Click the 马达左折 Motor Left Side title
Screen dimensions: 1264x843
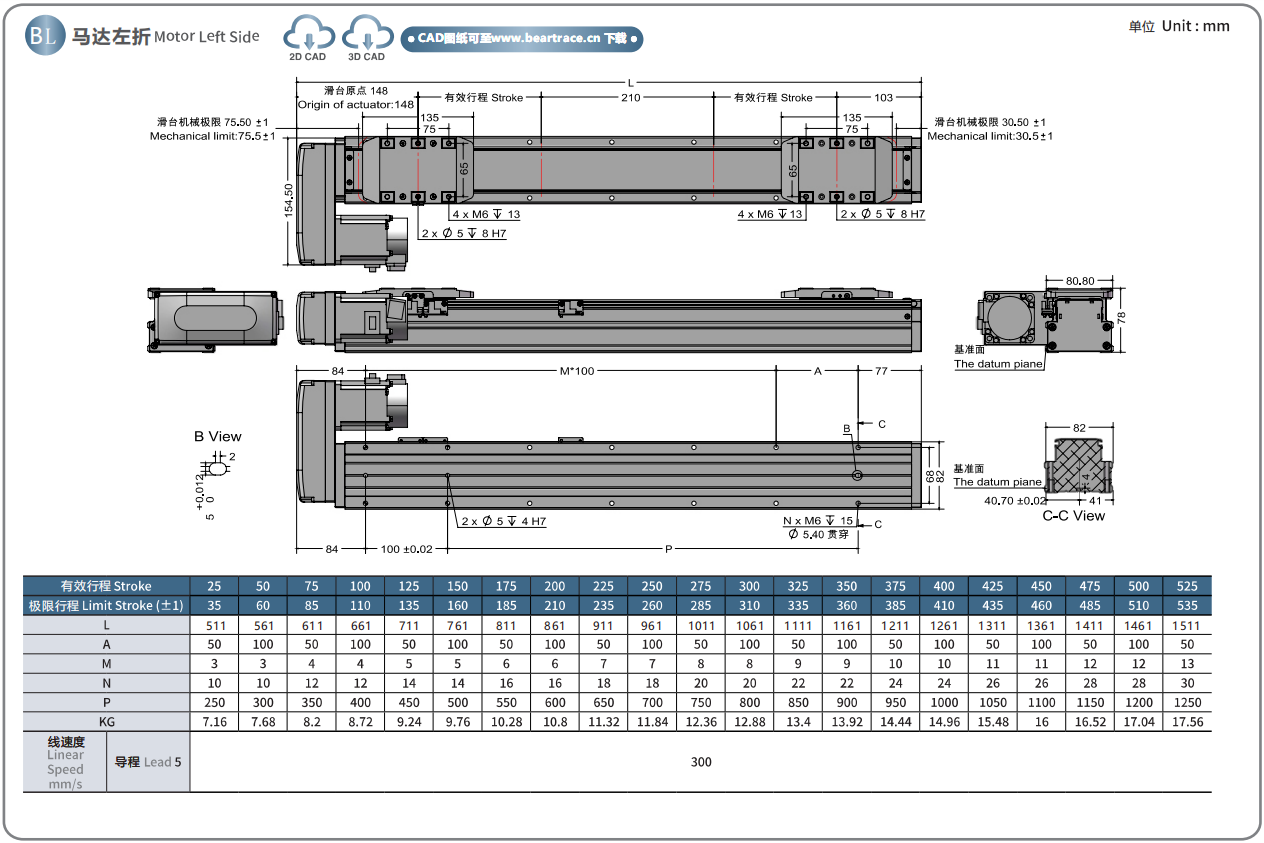(x=165, y=37)
